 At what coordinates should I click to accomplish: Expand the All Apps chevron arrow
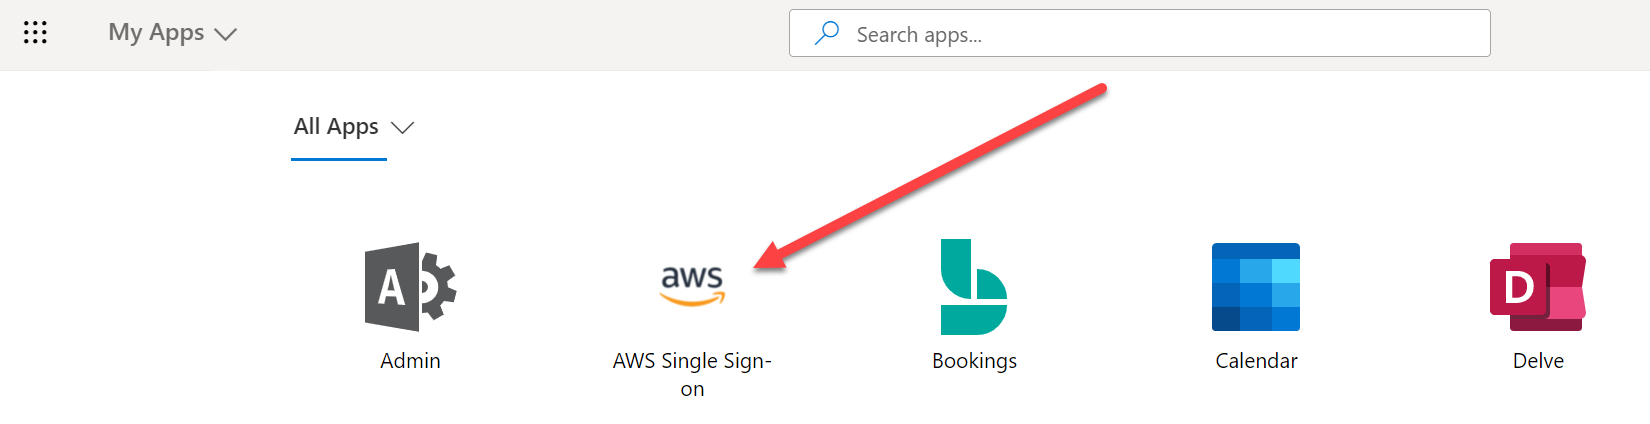402,128
